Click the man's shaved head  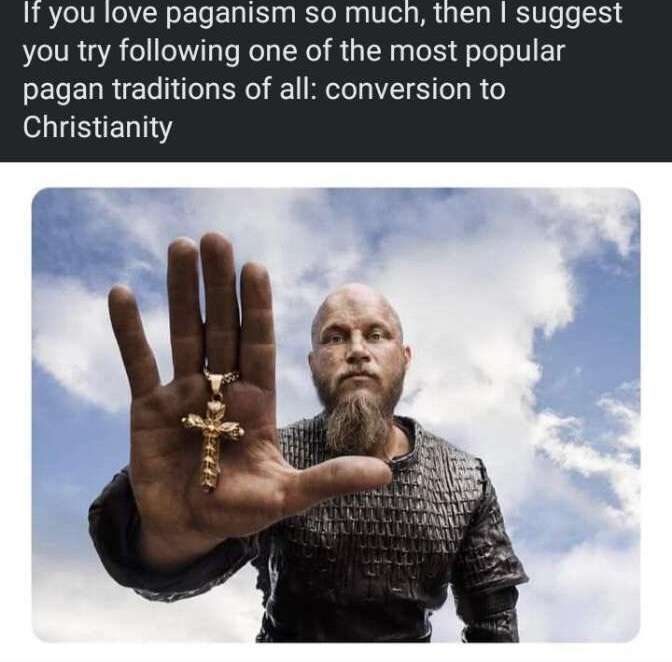[354, 304]
